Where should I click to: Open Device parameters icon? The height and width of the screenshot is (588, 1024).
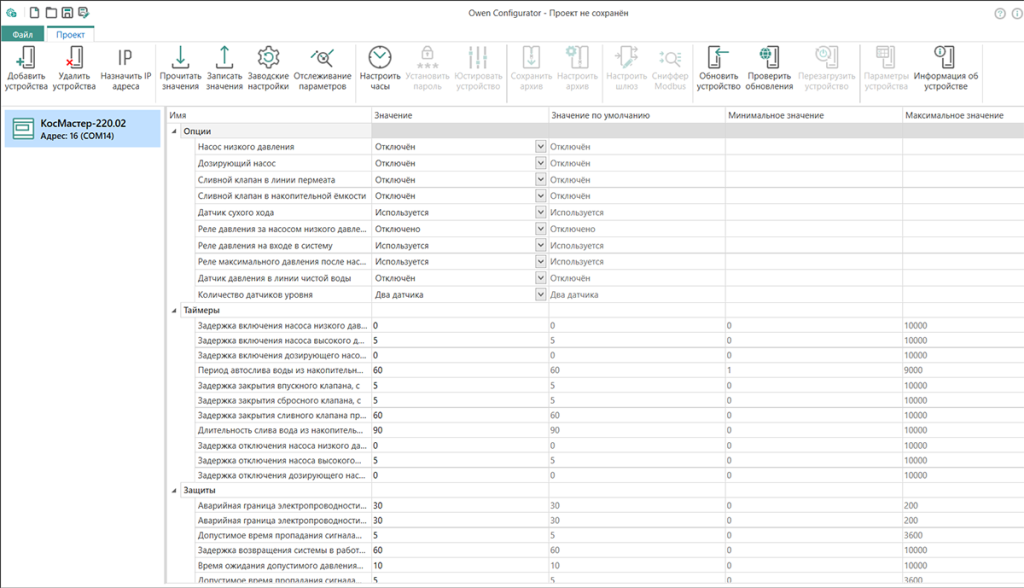click(886, 57)
